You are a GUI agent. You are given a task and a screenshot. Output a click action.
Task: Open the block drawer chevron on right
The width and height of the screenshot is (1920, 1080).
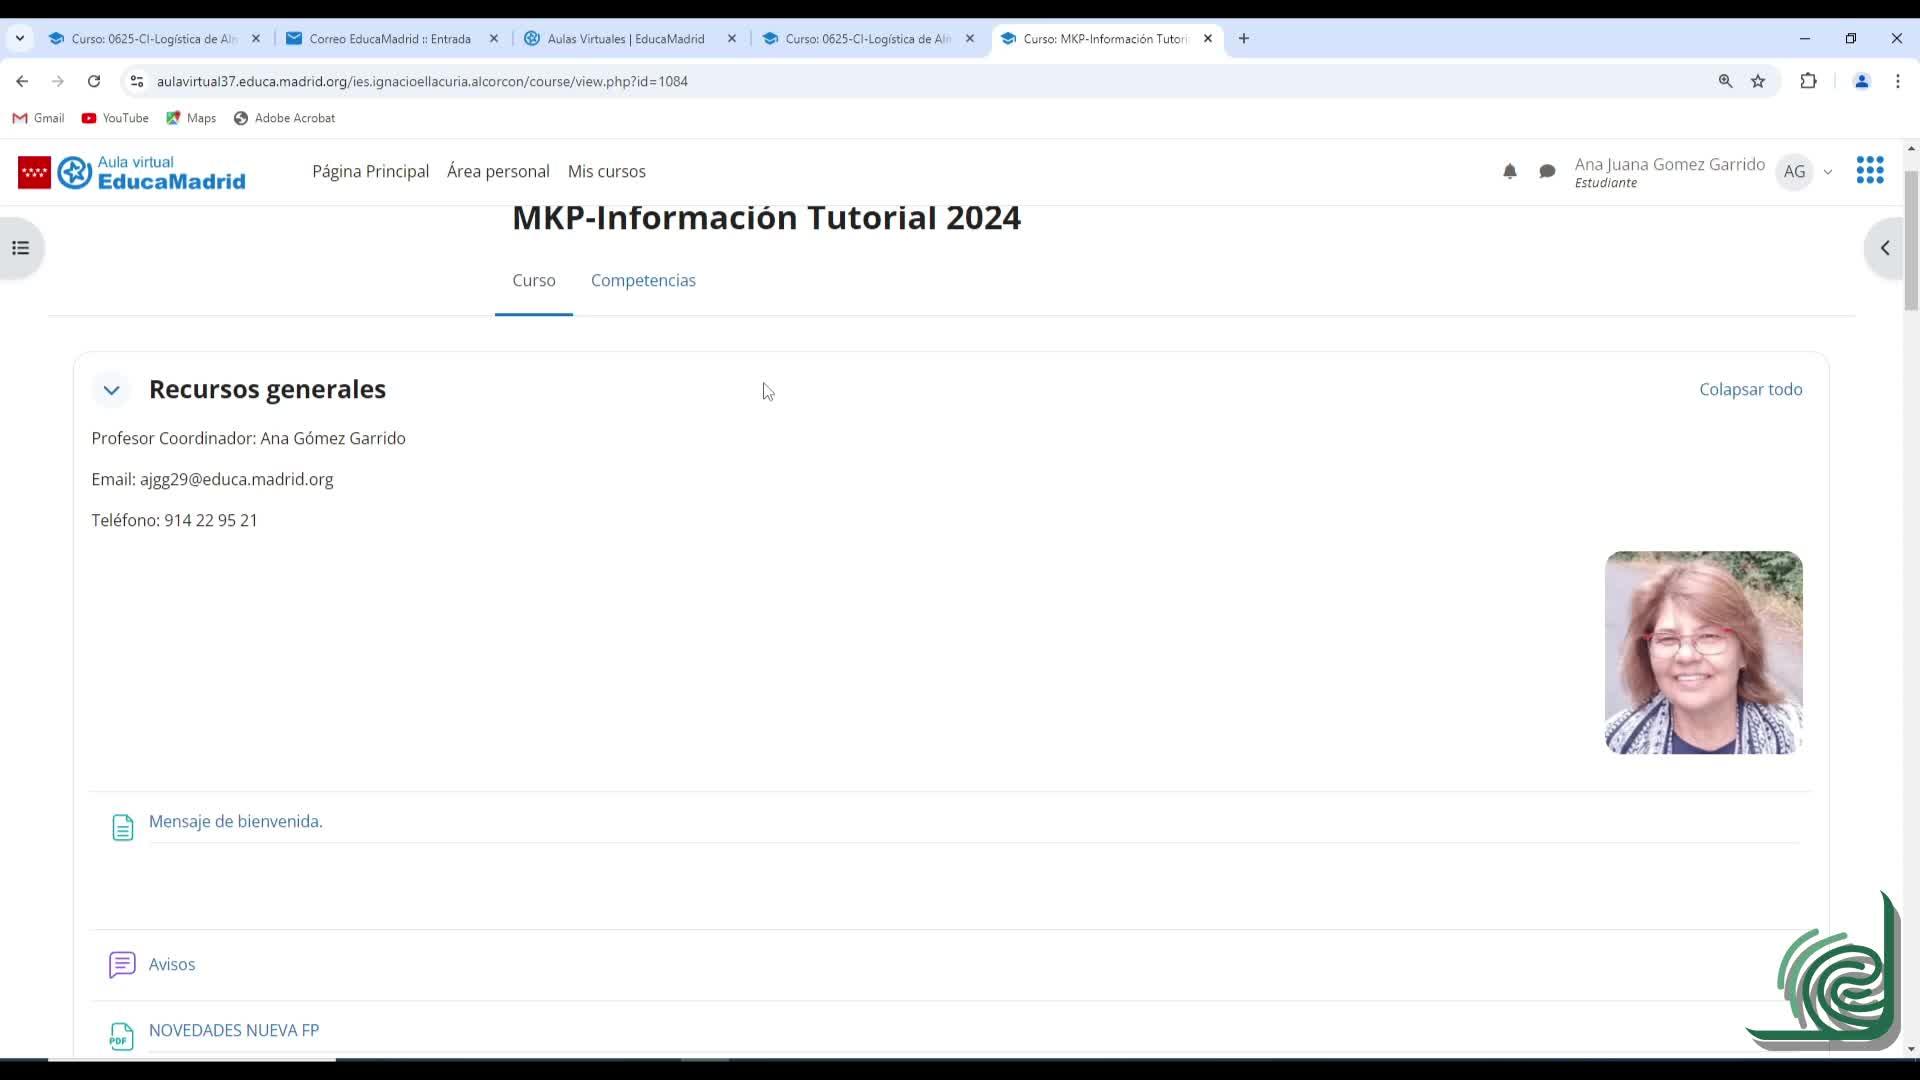1884,248
